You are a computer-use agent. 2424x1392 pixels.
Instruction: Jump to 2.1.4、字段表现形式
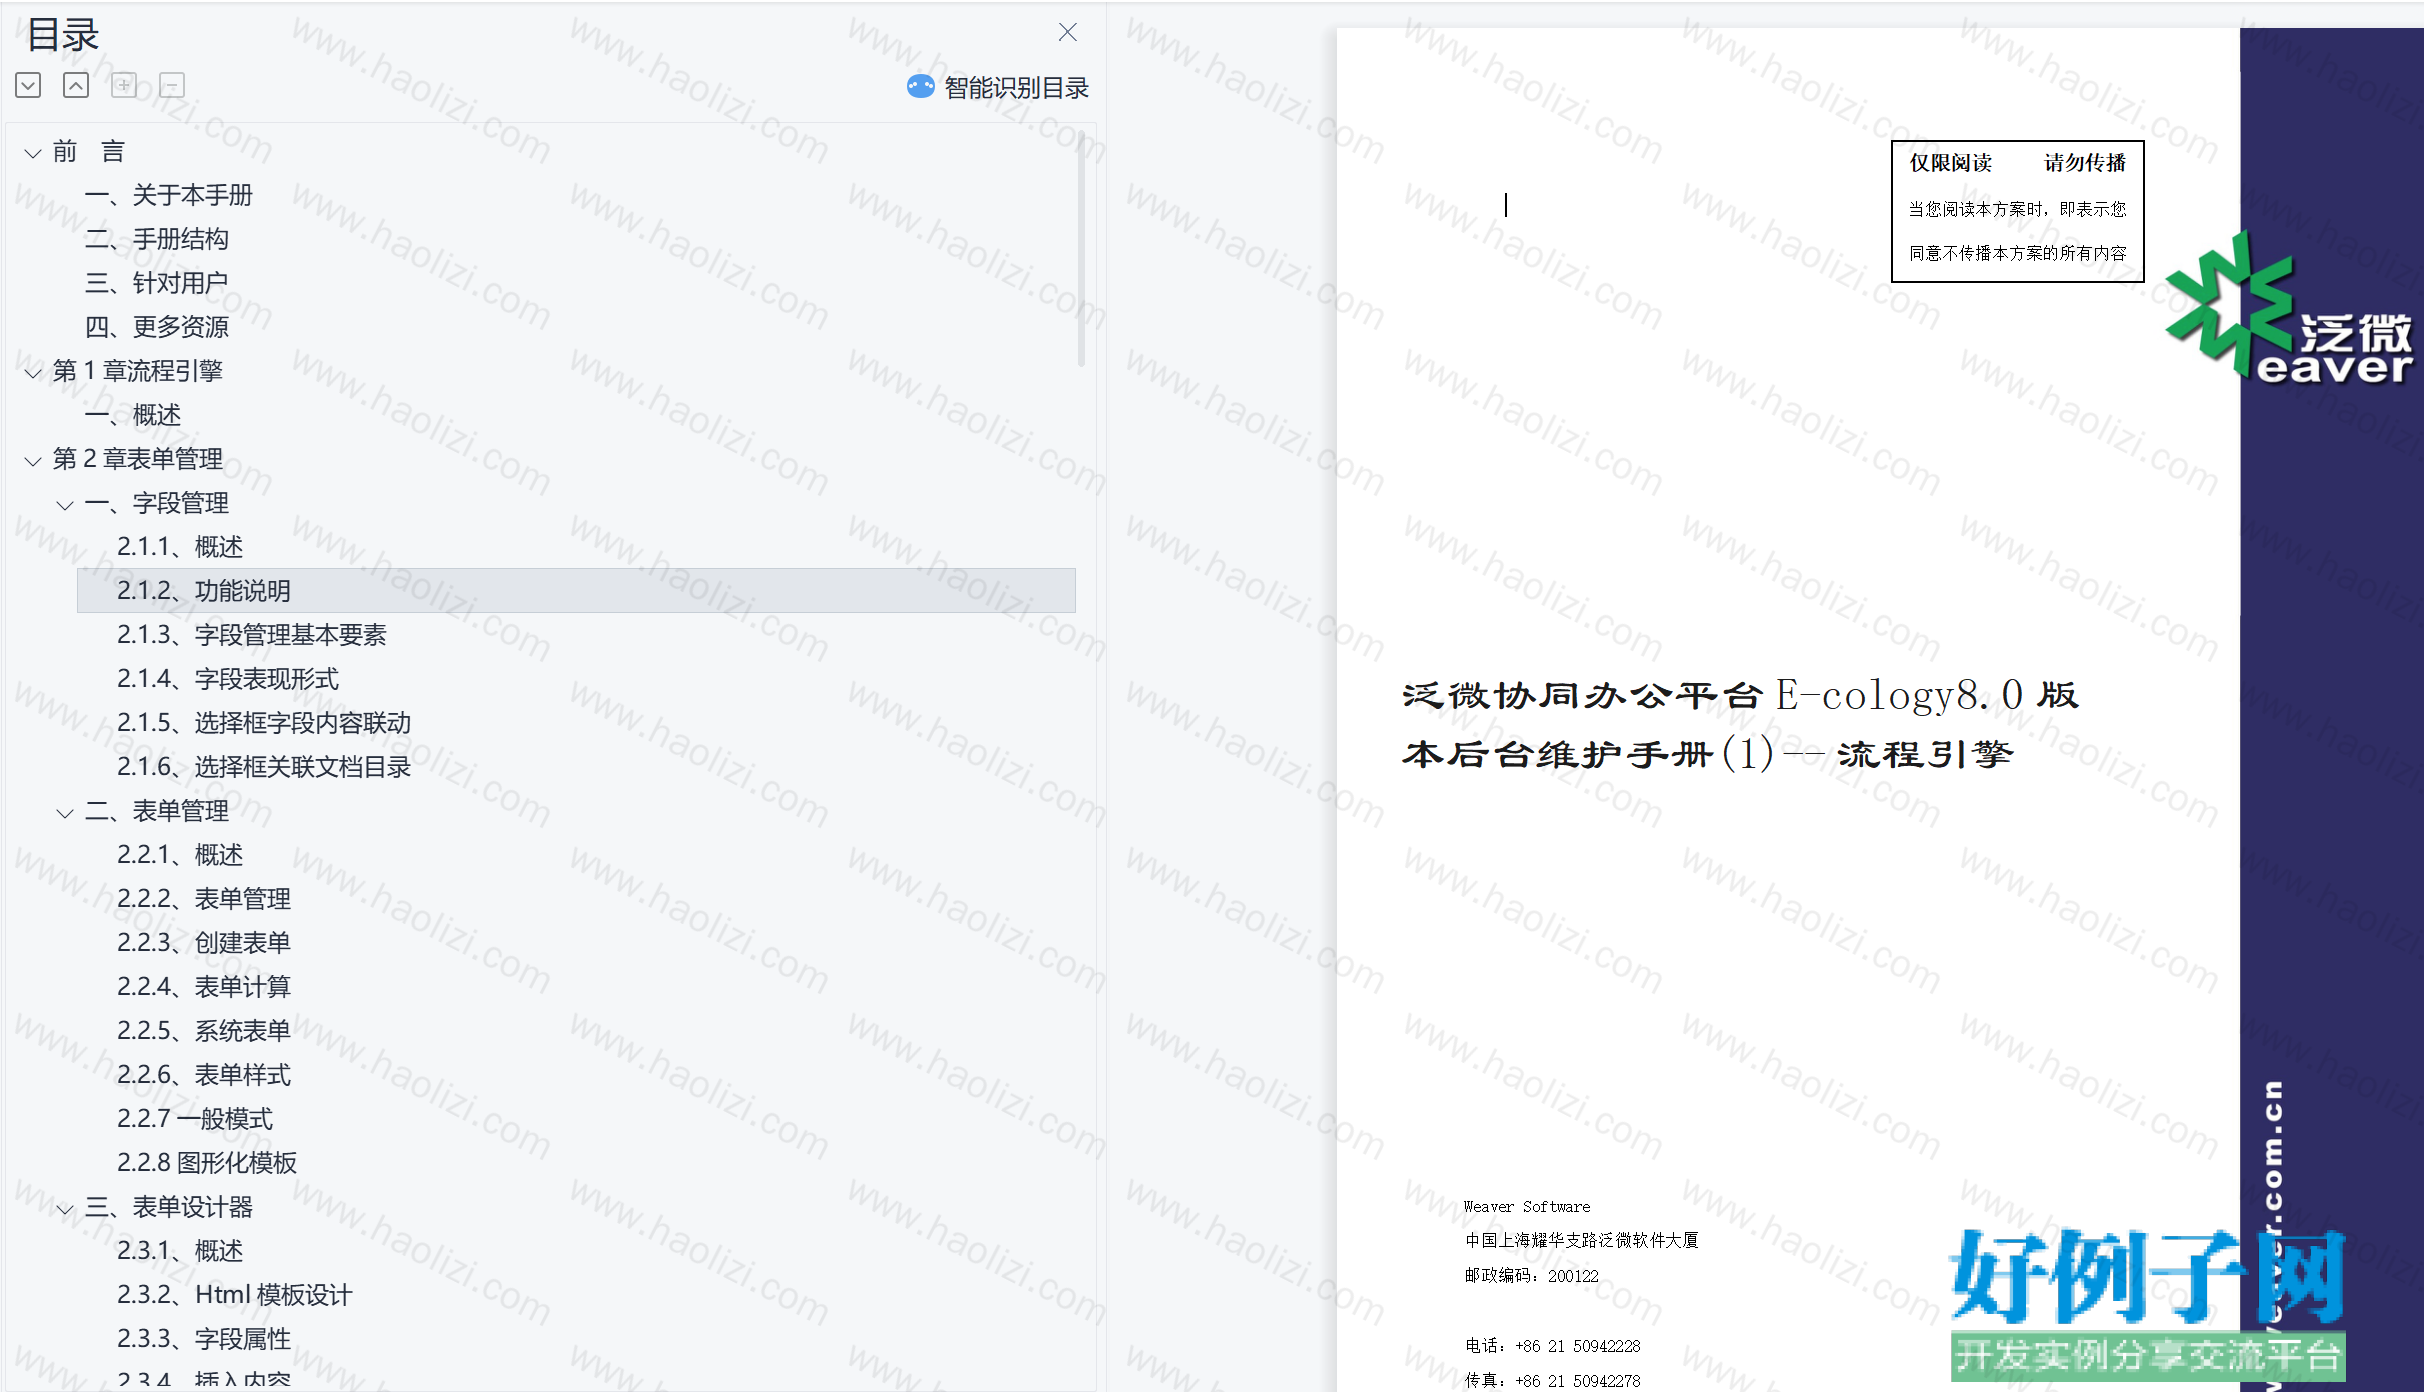click(x=228, y=679)
